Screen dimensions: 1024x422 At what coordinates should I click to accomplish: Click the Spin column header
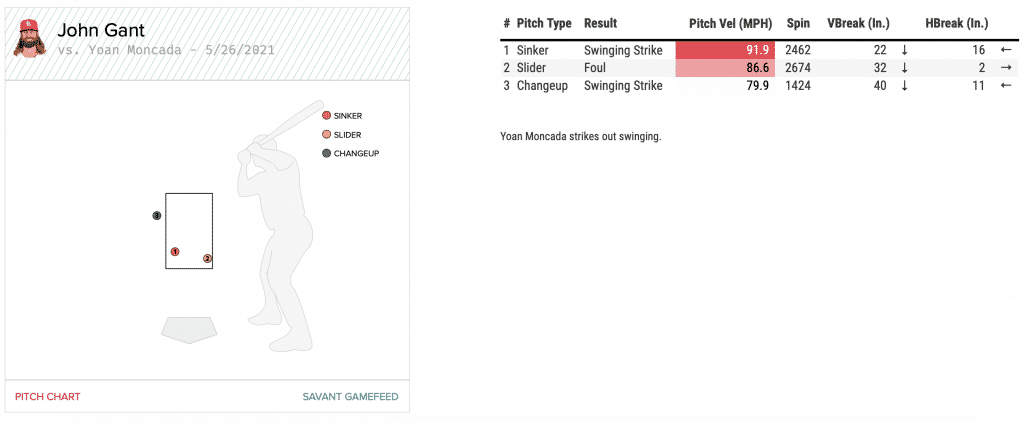click(x=798, y=23)
